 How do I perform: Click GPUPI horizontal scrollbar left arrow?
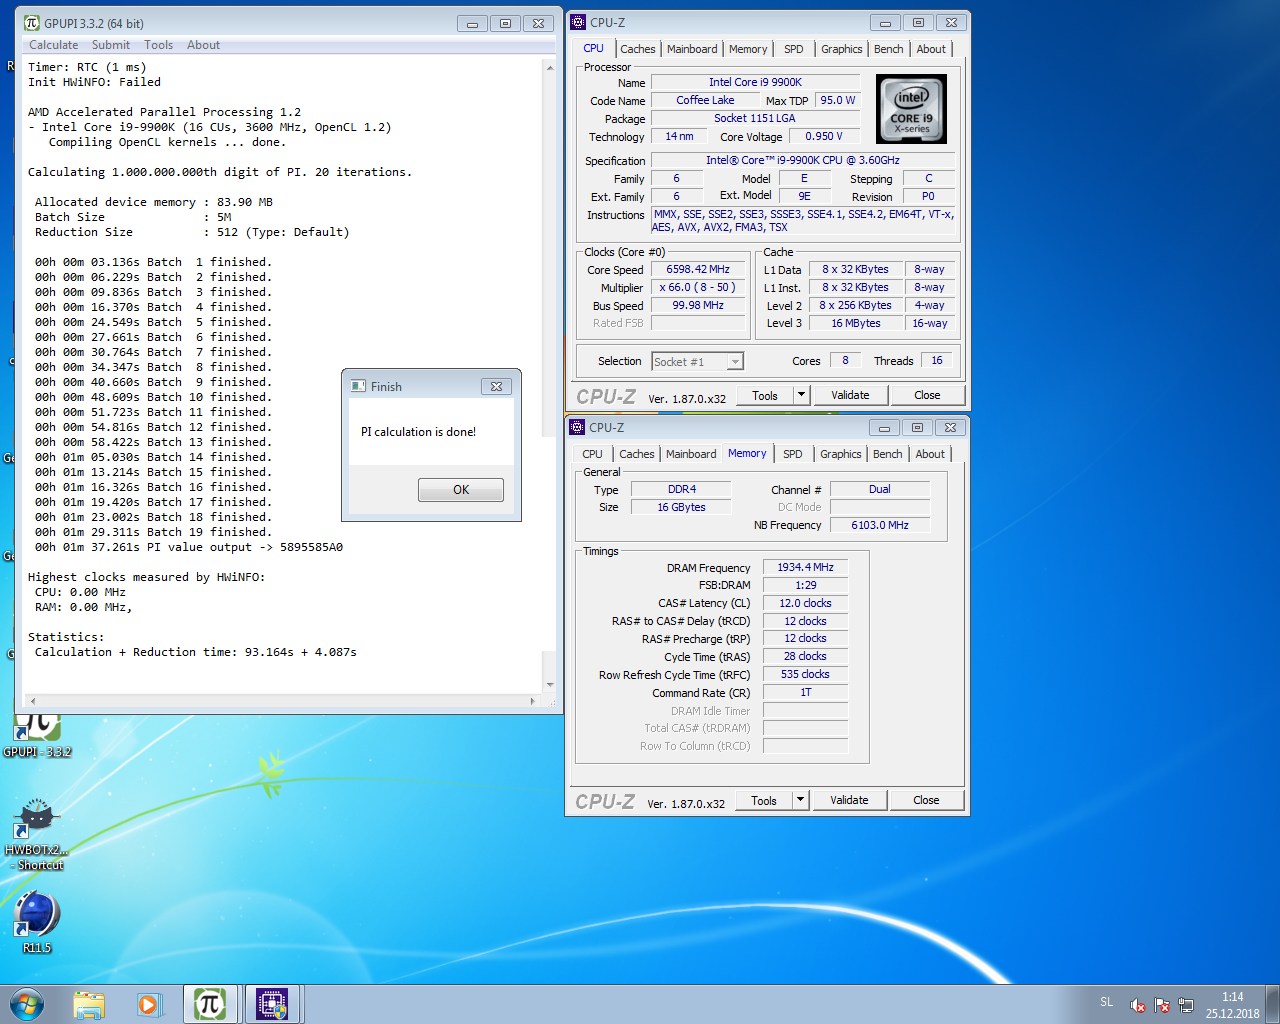(32, 701)
